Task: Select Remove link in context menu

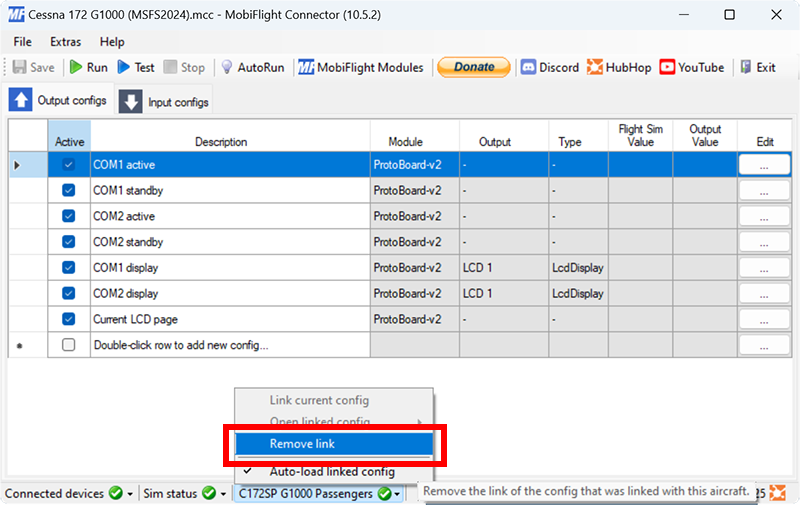Action: point(334,444)
